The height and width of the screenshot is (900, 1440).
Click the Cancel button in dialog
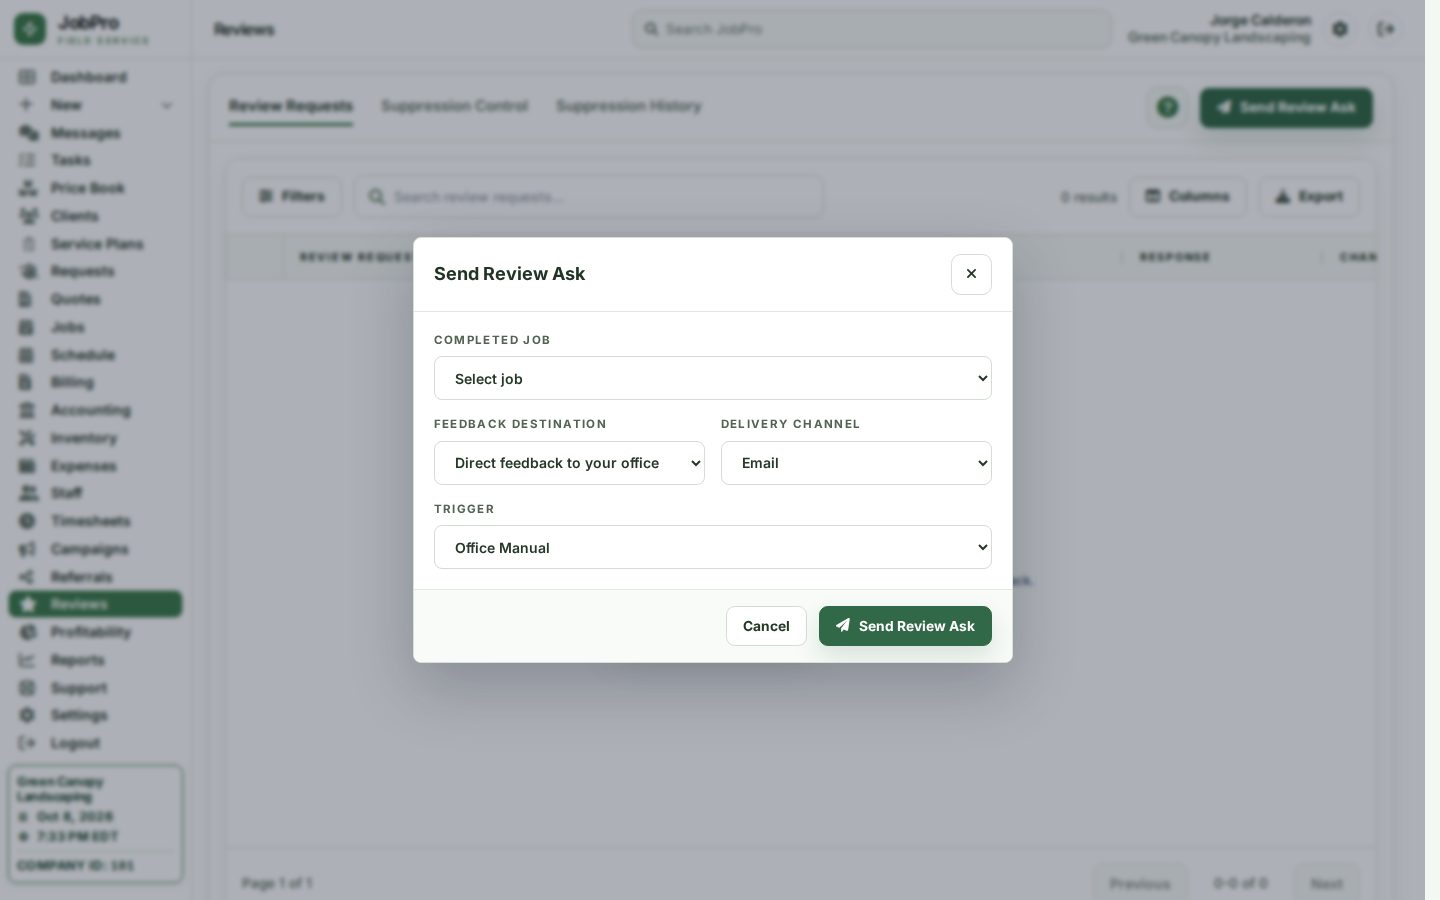(x=766, y=626)
